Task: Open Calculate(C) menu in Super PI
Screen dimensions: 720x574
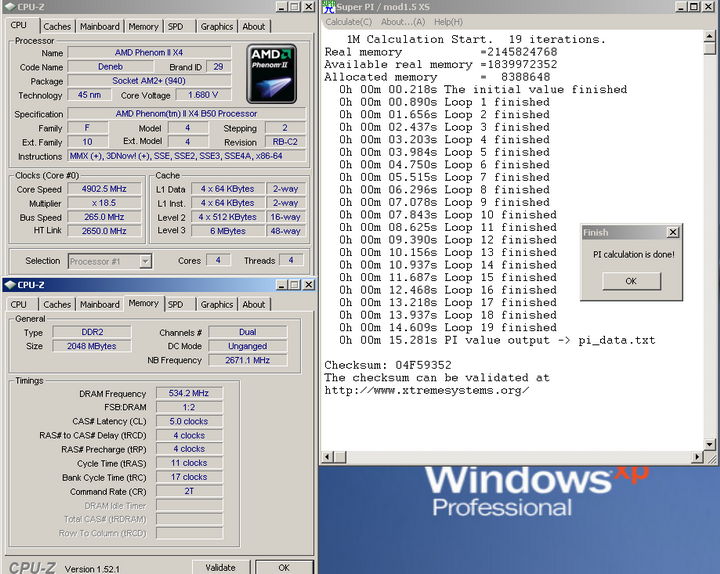Action: tap(349, 22)
